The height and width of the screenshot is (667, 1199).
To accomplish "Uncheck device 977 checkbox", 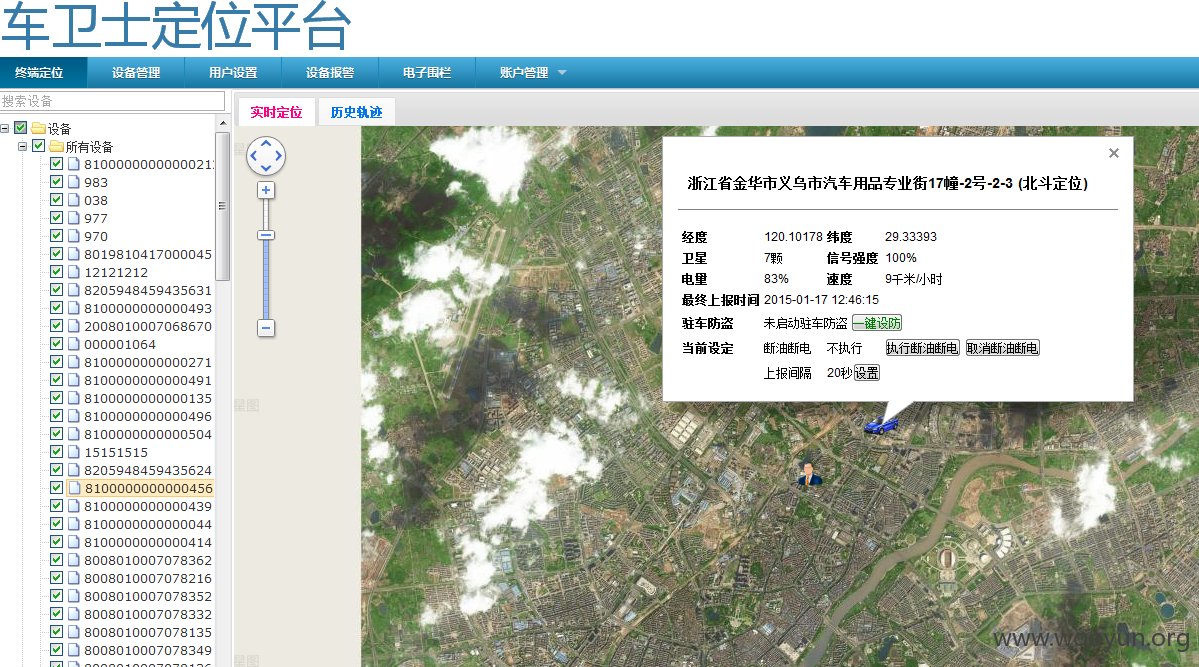I will click(57, 218).
